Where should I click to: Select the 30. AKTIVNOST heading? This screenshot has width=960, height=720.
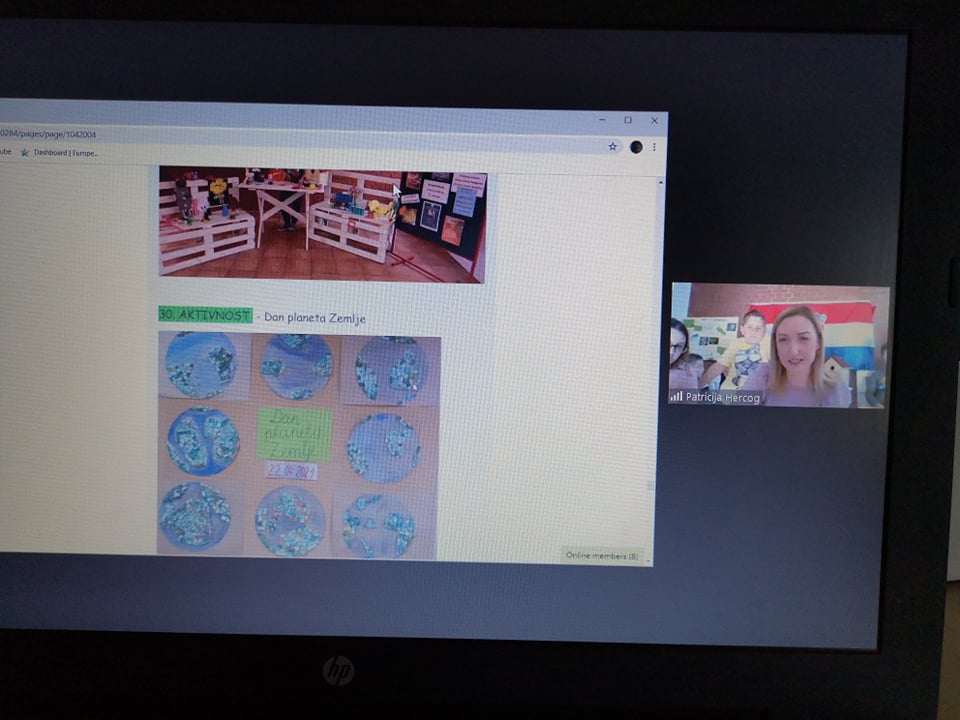pyautogui.click(x=205, y=315)
